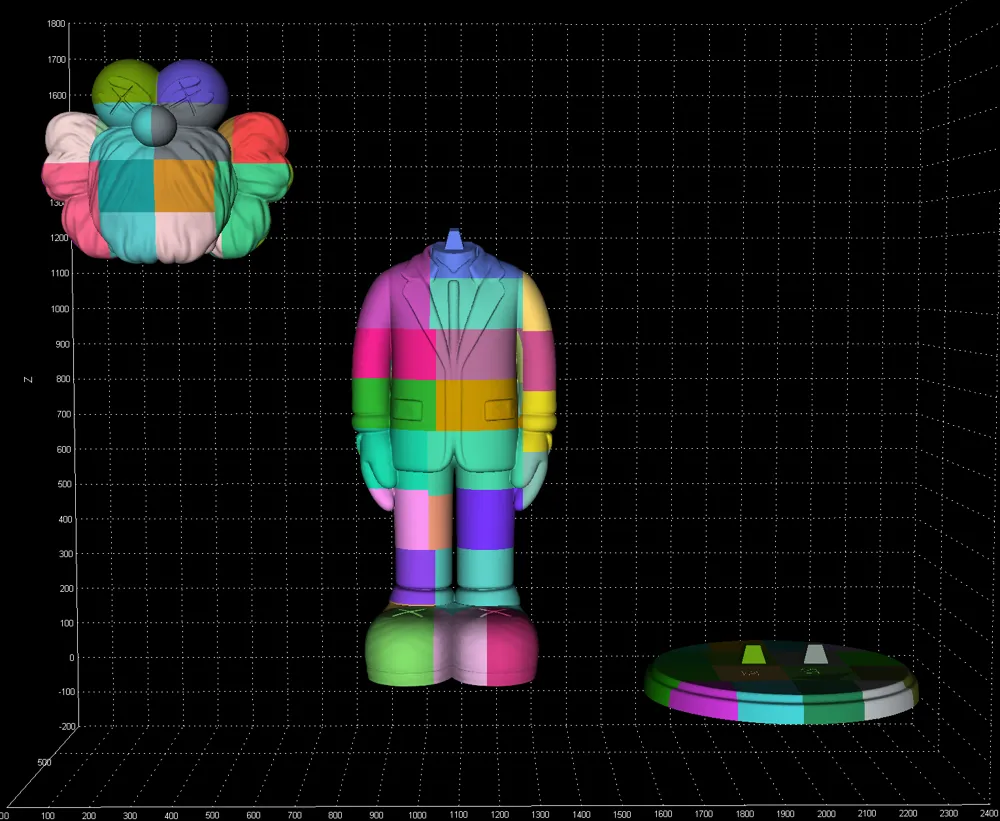The image size is (1000, 821).
Task: Pick the violet upper leg segment
Action: click(x=485, y=519)
